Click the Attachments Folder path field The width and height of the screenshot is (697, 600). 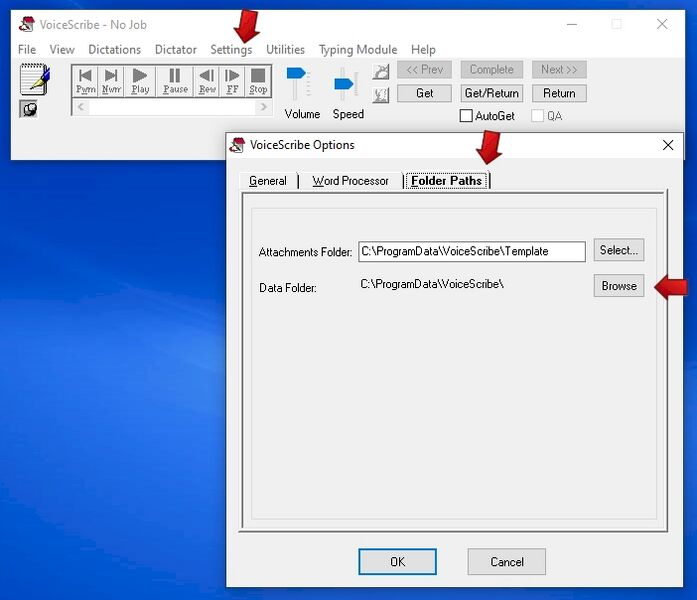(472, 252)
